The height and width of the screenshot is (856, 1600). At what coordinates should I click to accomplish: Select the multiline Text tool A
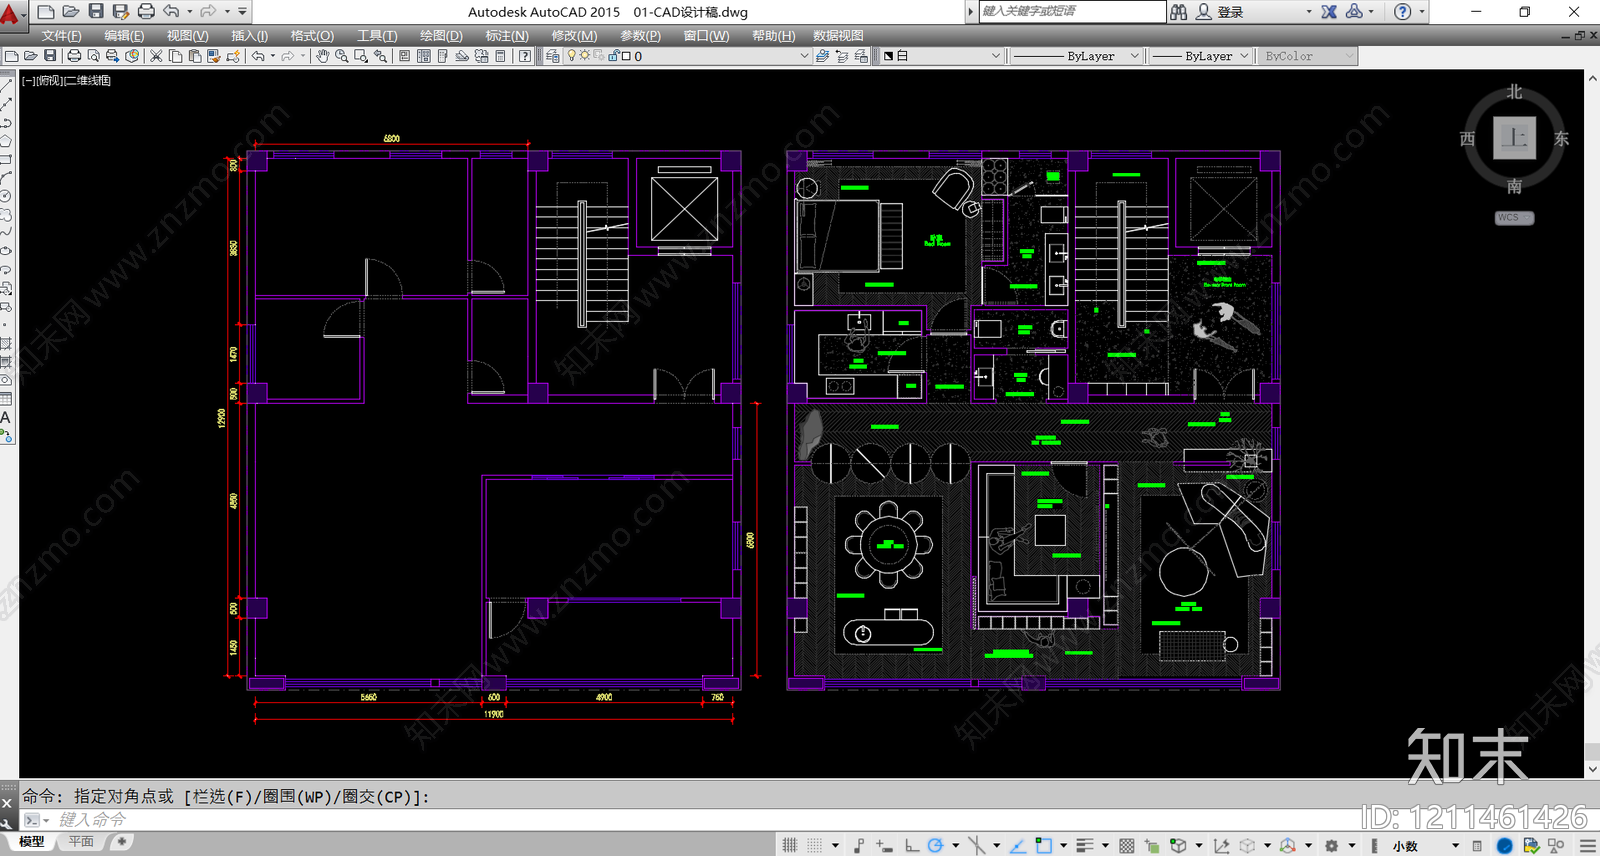pos(6,417)
